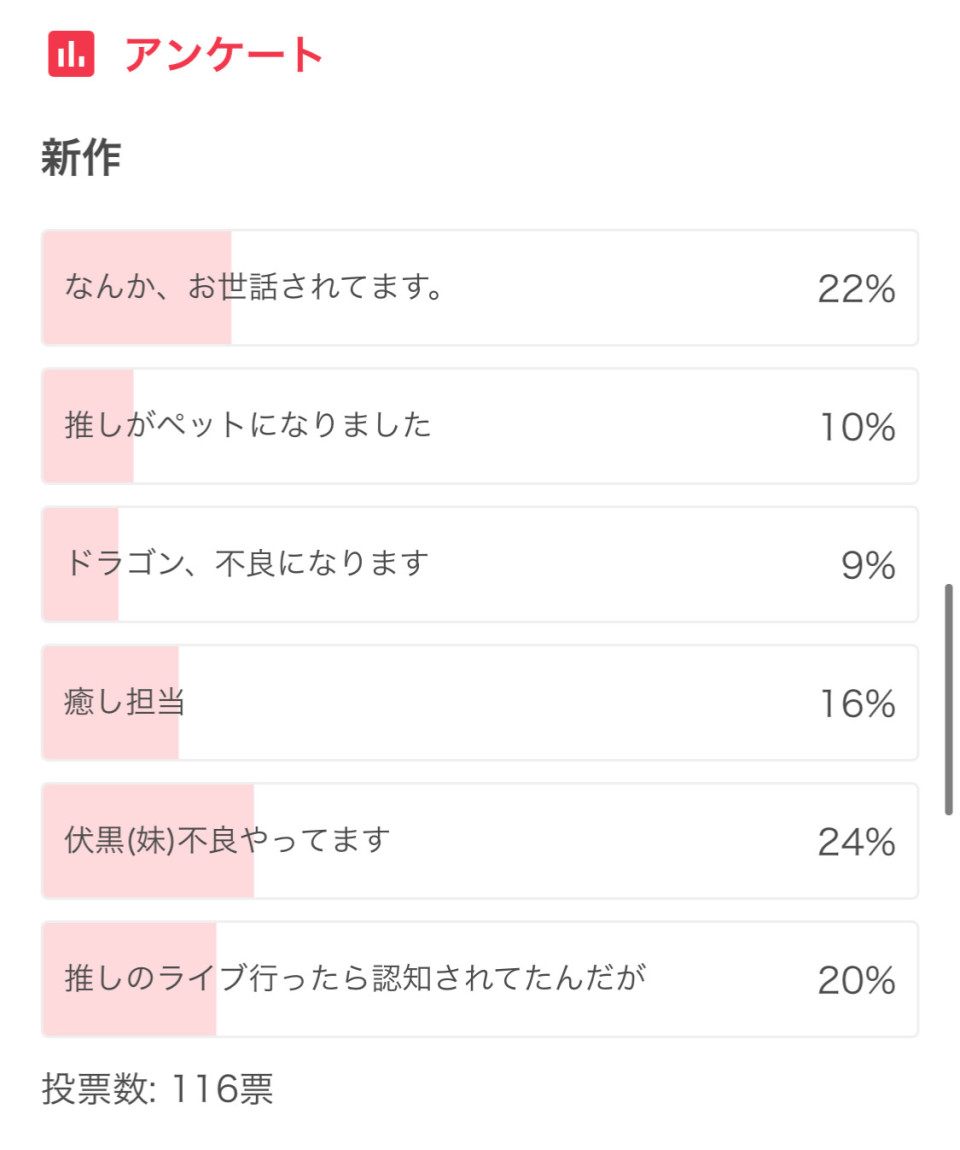The height and width of the screenshot is (1150, 960).
Task: Click the 新作 poll title
Action: tap(81, 157)
